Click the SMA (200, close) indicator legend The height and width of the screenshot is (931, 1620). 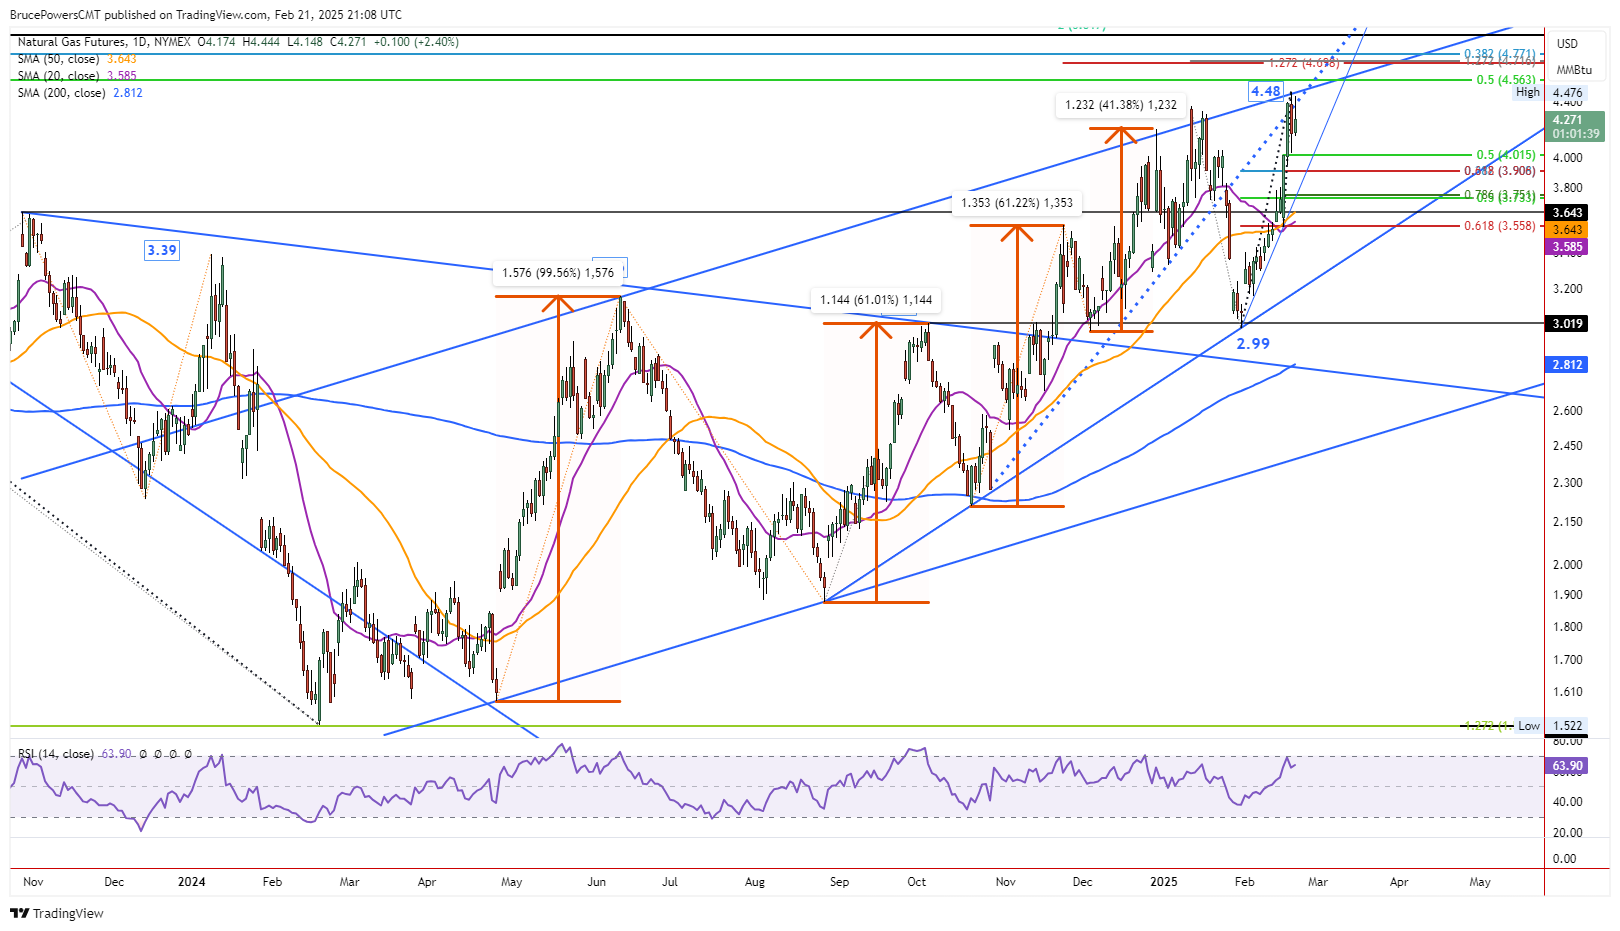tap(80, 93)
